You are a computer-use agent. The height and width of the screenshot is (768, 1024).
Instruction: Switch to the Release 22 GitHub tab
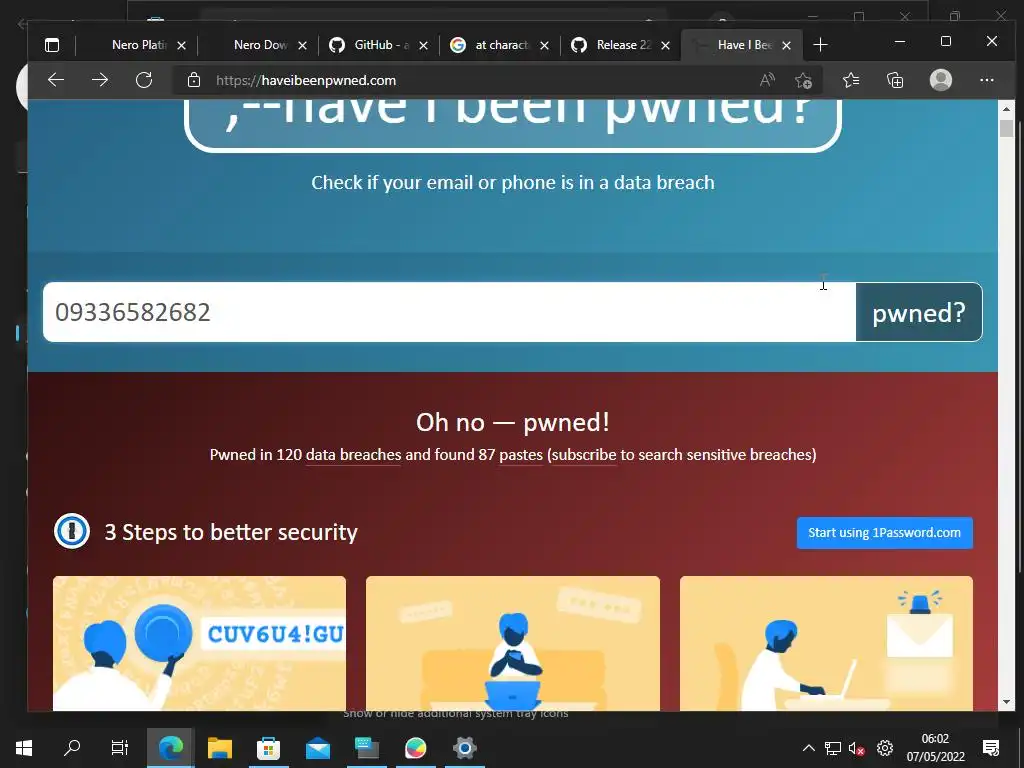pyautogui.click(x=623, y=45)
